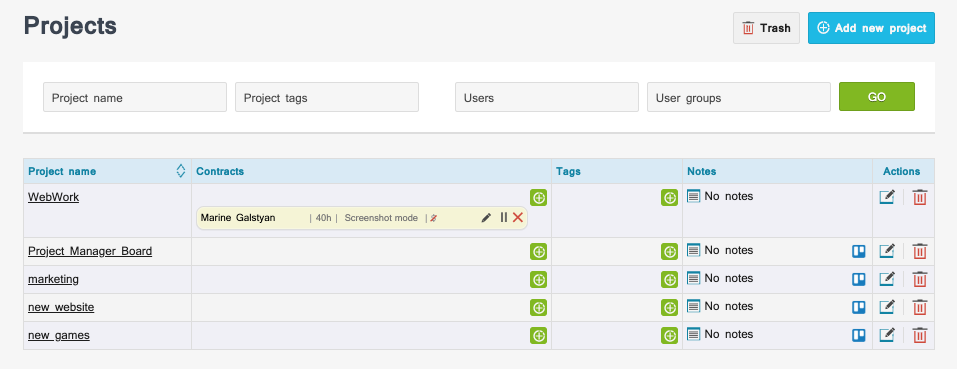957x369 pixels.
Task: Open Trello board icon for Project_Manager_Board
Action: (859, 251)
